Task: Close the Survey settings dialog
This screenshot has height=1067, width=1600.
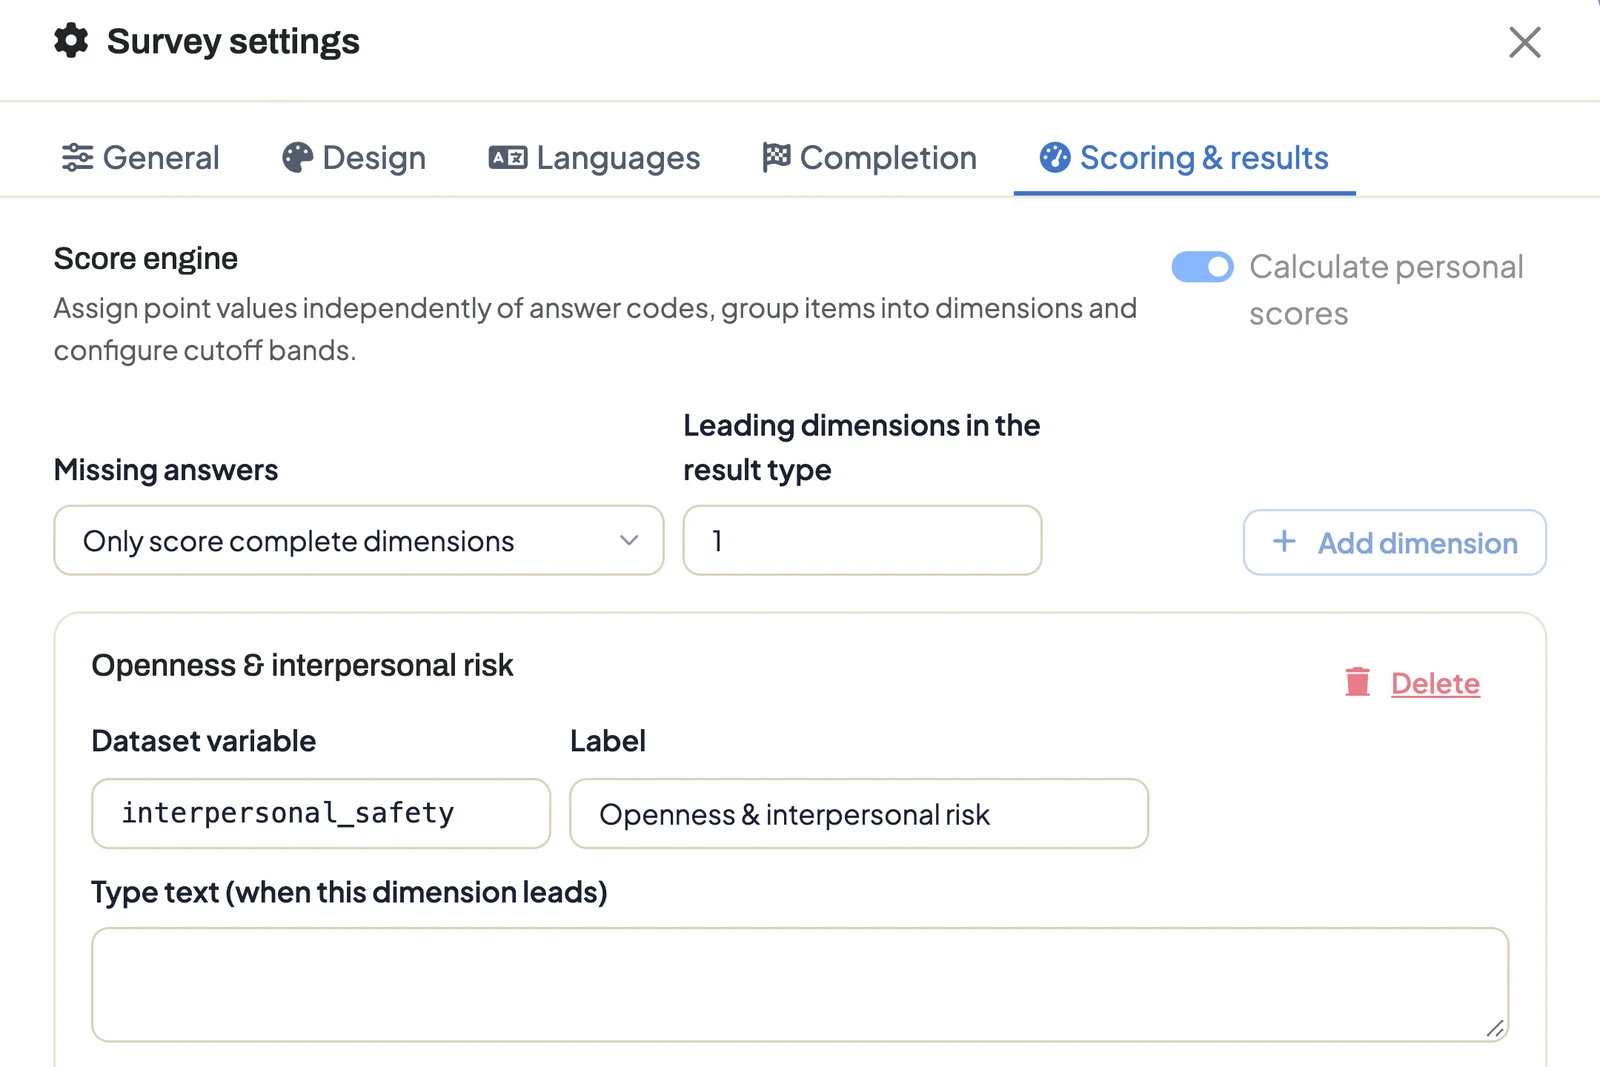Action: (1524, 42)
